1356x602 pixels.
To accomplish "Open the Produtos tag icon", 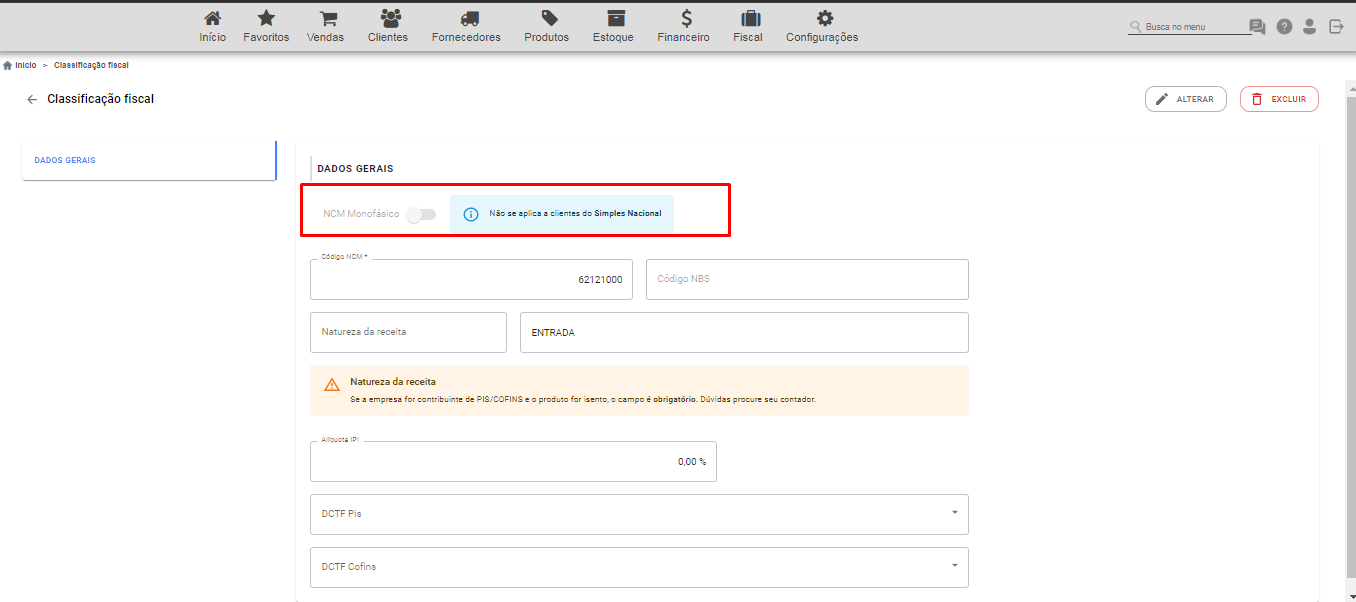I will click(x=549, y=18).
